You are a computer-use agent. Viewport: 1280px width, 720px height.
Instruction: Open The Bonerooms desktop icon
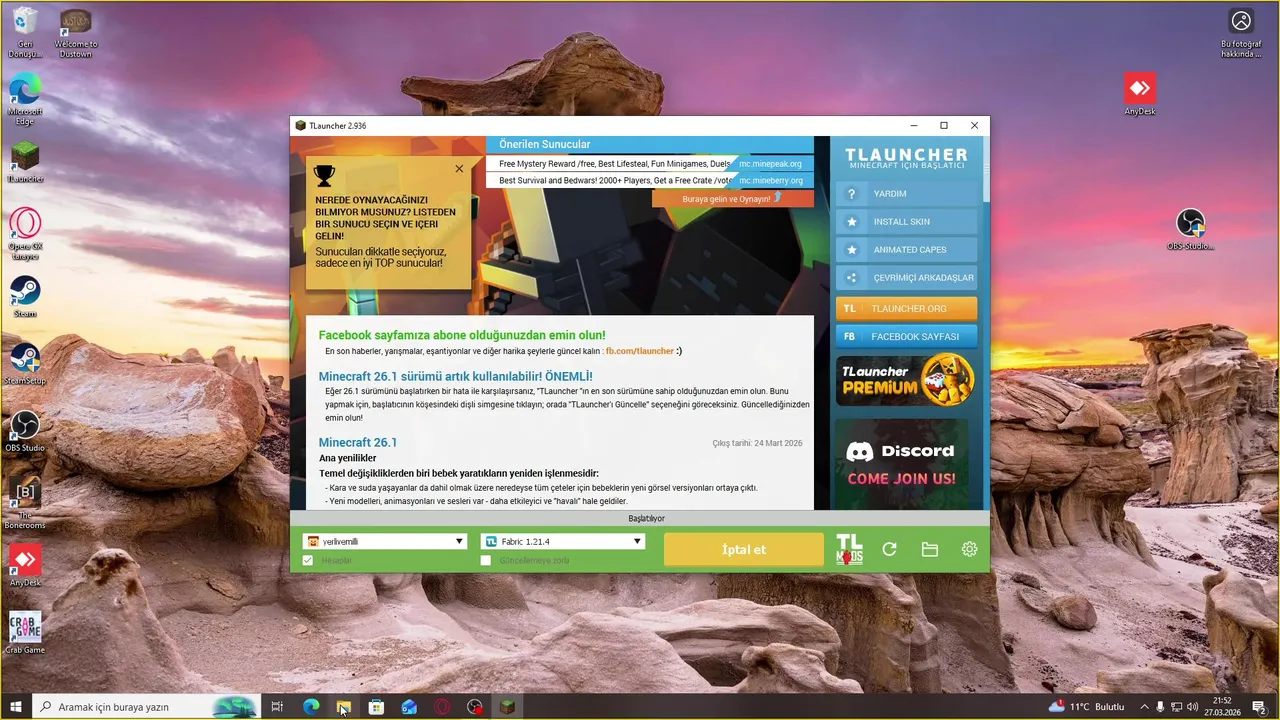[x=25, y=503]
